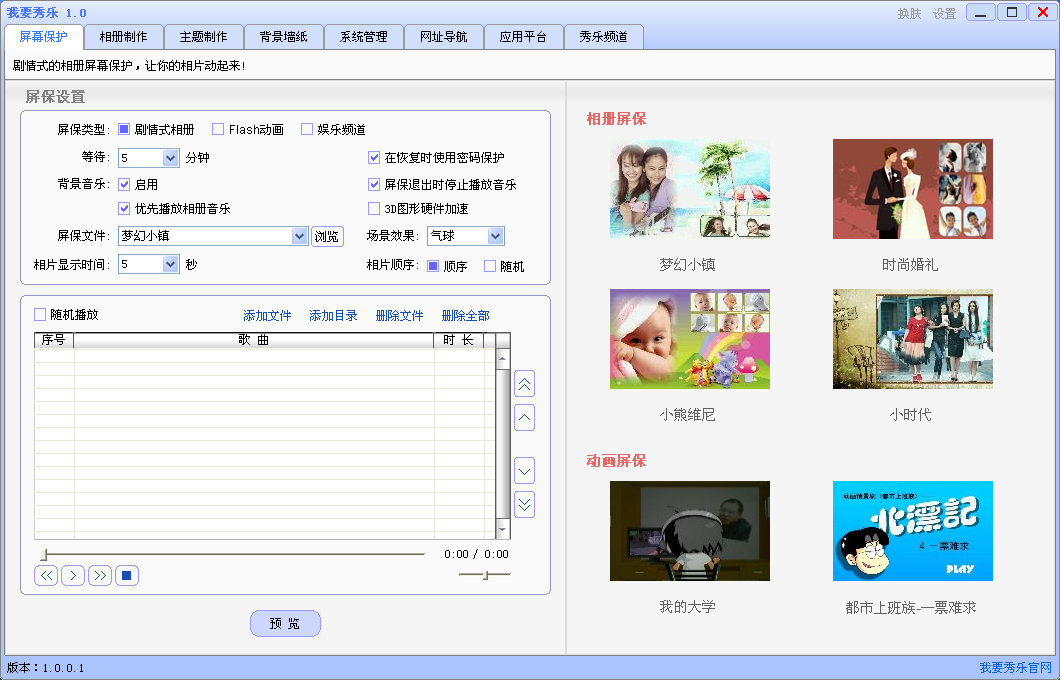Screen dimensions: 1060x680
Task: Click the 预览 preview button
Action: [x=285, y=623]
